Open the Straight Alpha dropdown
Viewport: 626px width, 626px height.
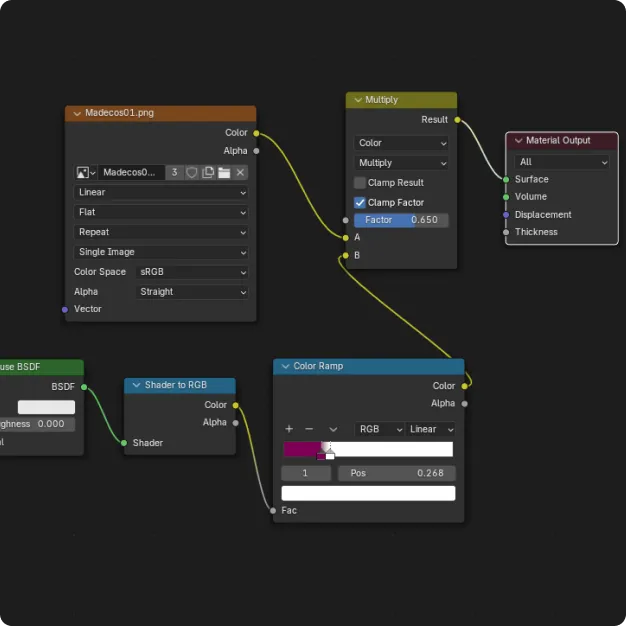[192, 292]
